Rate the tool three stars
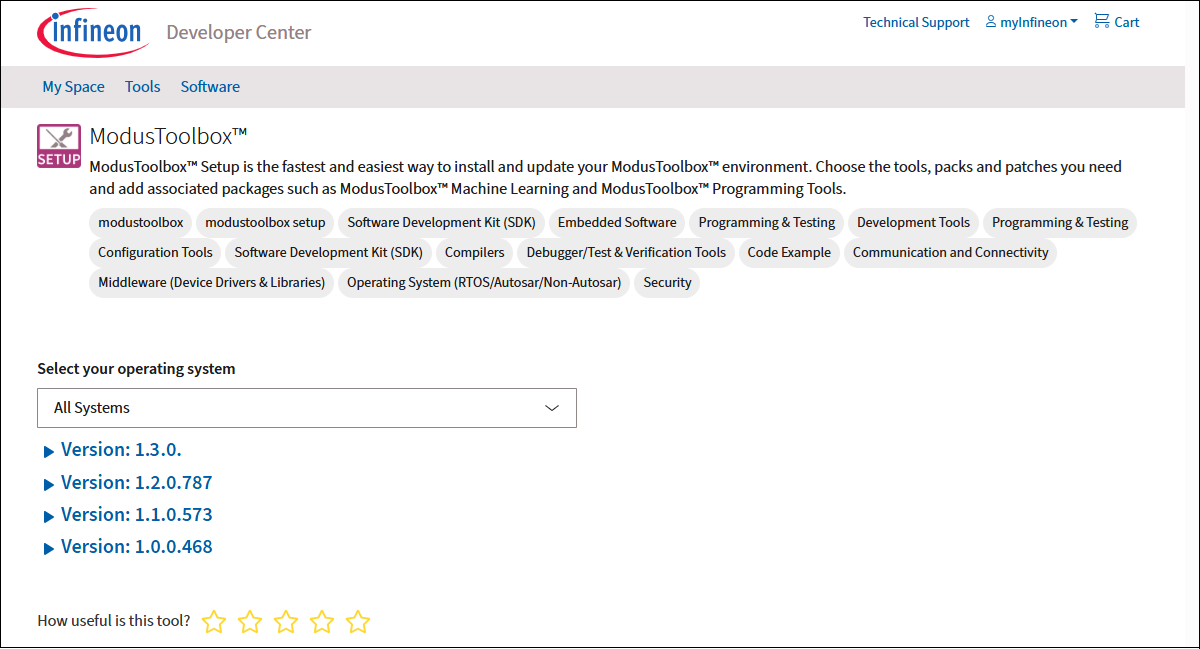The height and width of the screenshot is (649, 1200). pyautogui.click(x=286, y=622)
